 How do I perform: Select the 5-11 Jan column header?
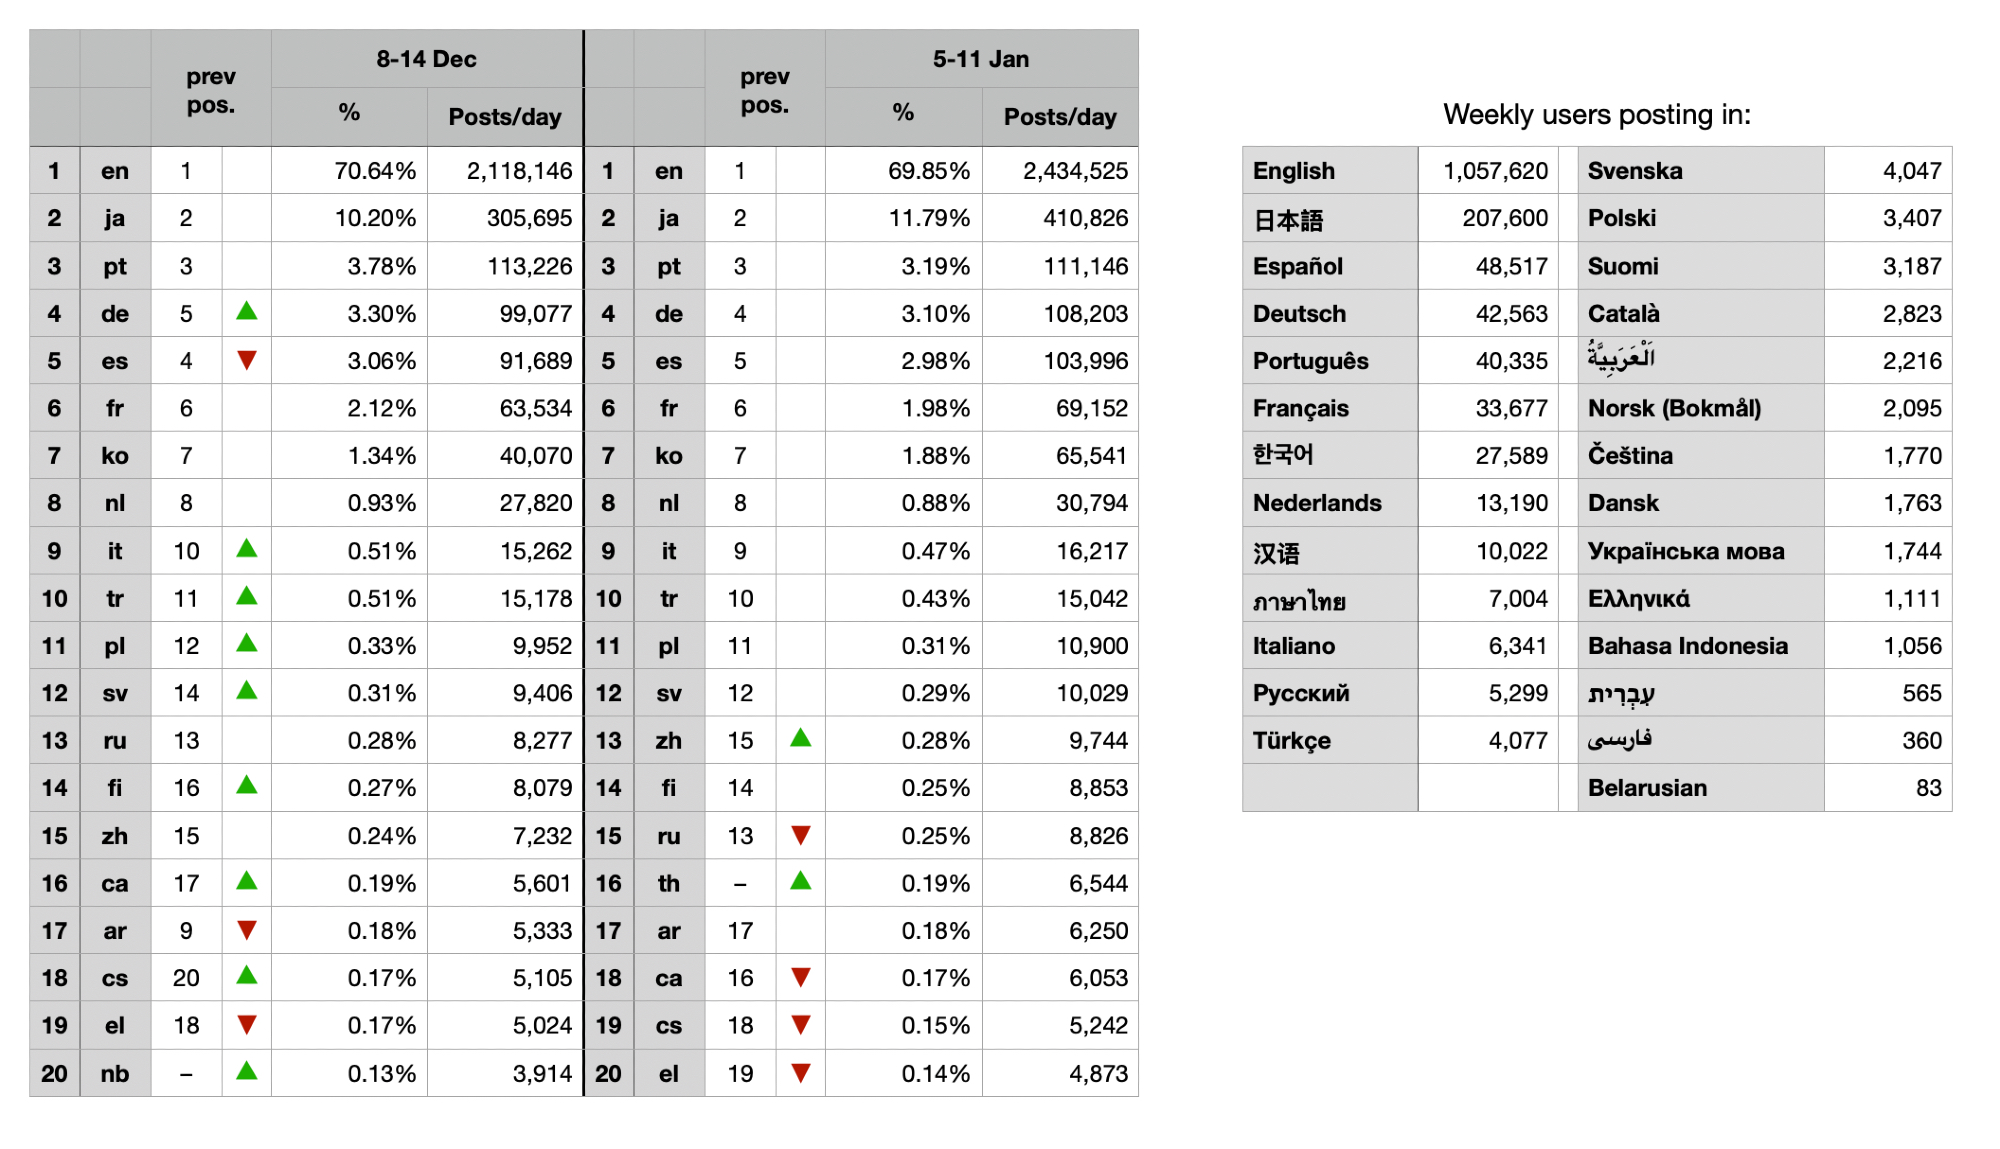pos(980,59)
